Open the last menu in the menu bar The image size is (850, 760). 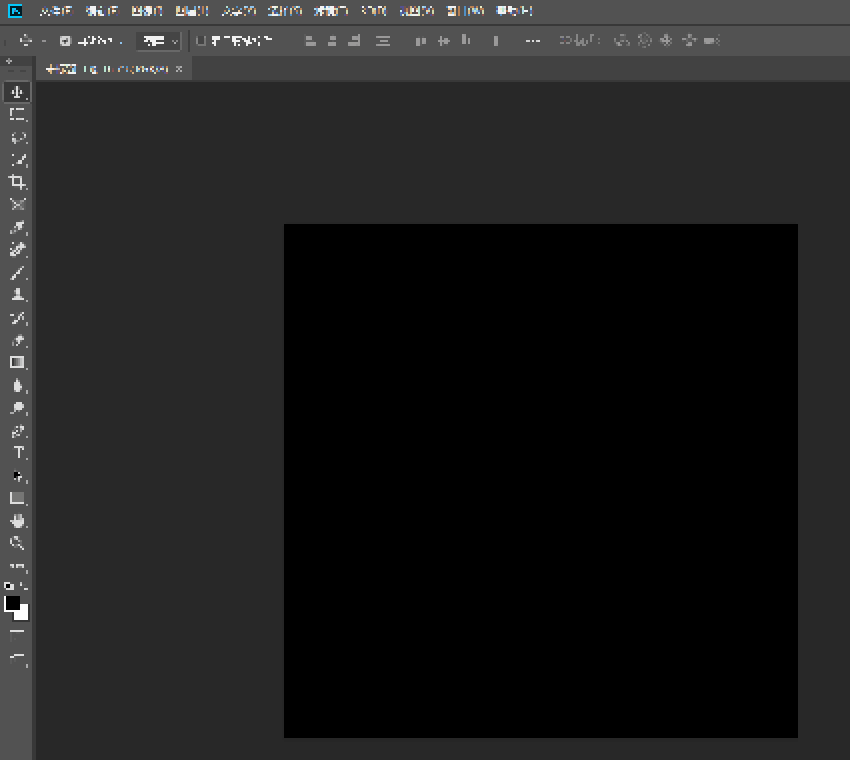514,12
